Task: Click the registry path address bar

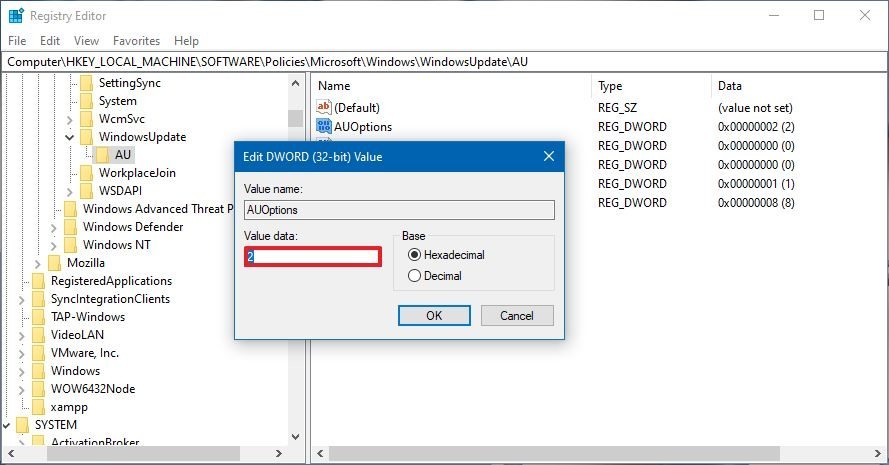Action: pos(444,62)
